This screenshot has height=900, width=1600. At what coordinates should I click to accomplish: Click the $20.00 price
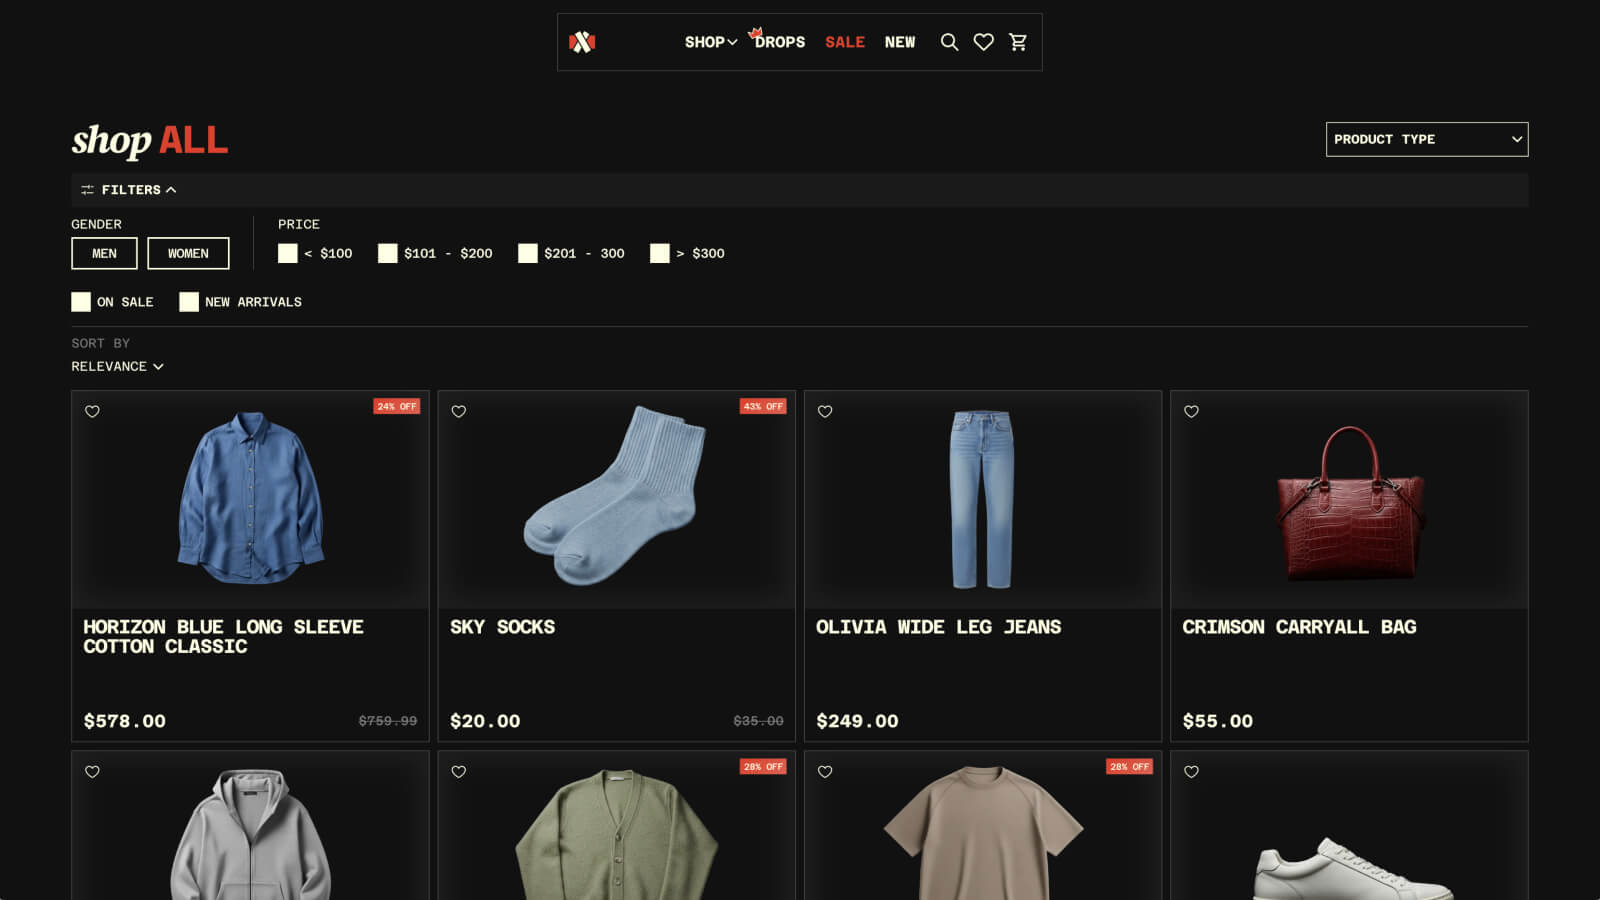(485, 721)
